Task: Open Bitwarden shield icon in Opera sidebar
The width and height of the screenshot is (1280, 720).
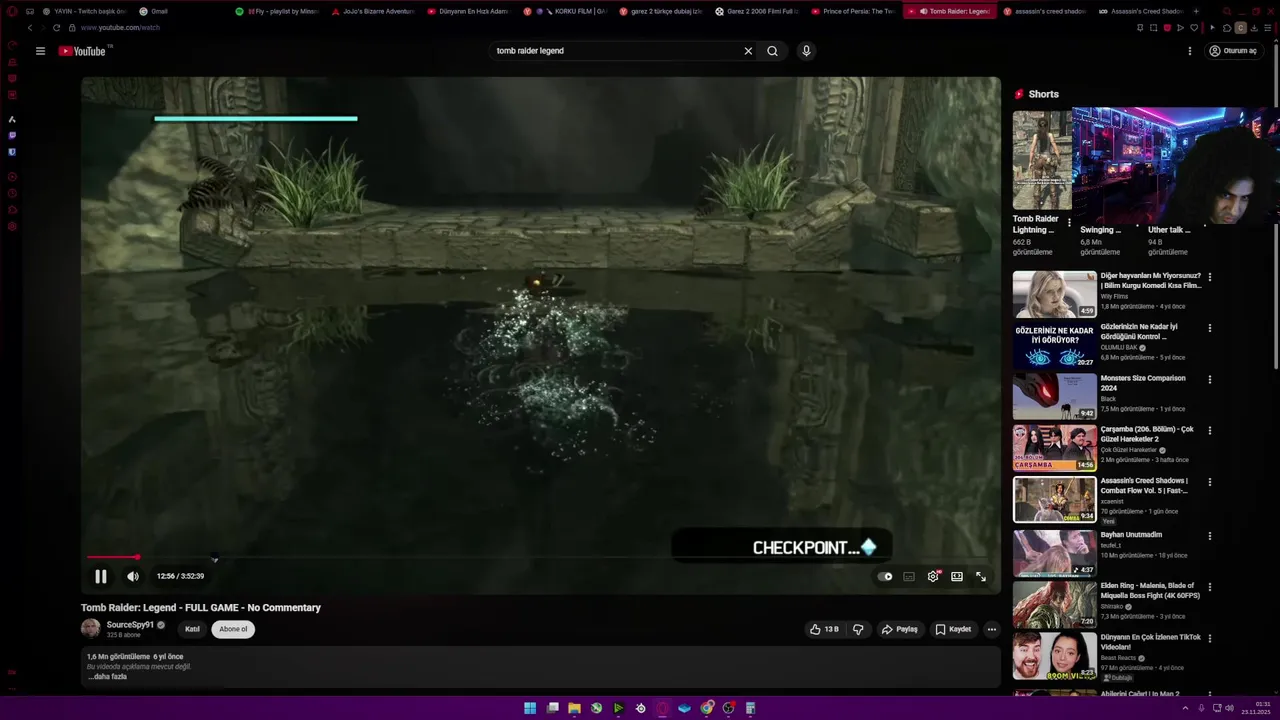Action: coord(12,152)
